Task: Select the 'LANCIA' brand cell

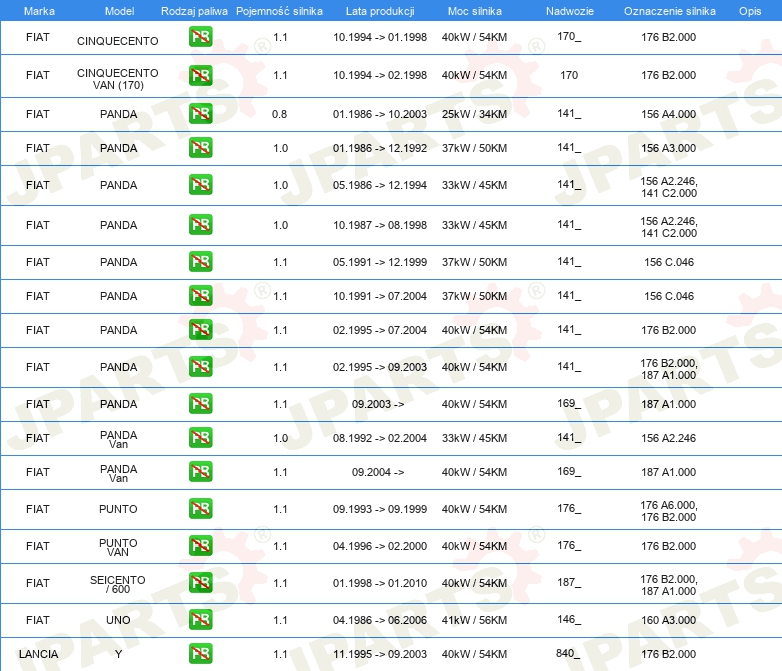Action: [38, 654]
